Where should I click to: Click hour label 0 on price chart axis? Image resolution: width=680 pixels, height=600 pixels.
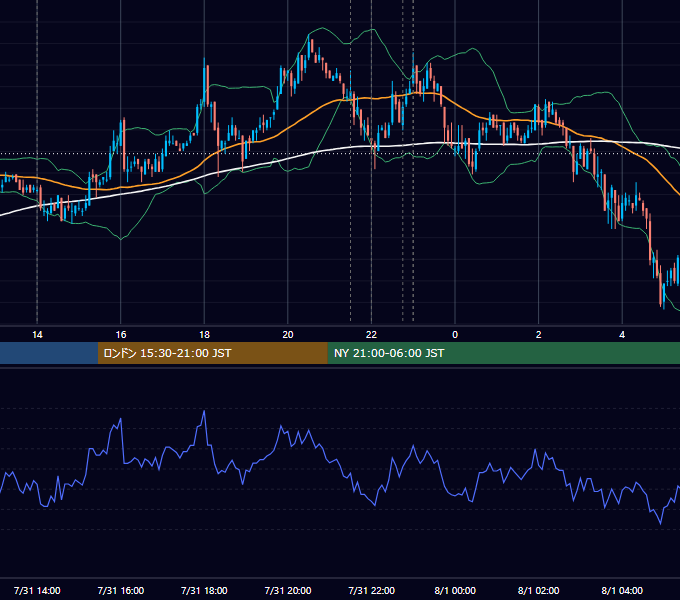(455, 335)
